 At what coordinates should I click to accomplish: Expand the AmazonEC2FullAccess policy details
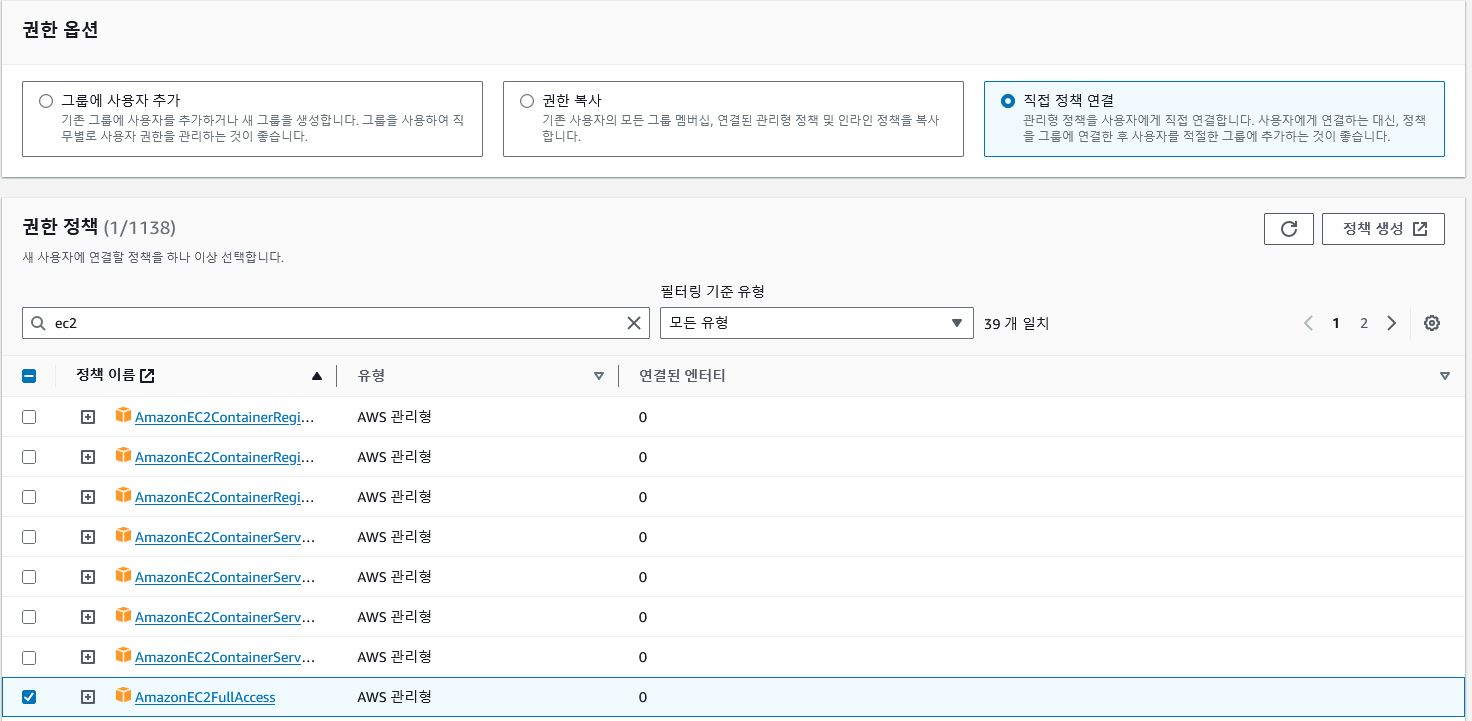tap(88, 697)
